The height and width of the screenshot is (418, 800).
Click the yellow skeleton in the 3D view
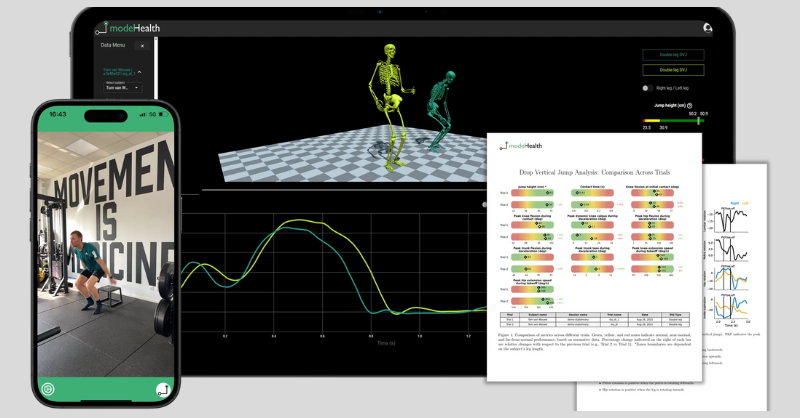pos(390,107)
